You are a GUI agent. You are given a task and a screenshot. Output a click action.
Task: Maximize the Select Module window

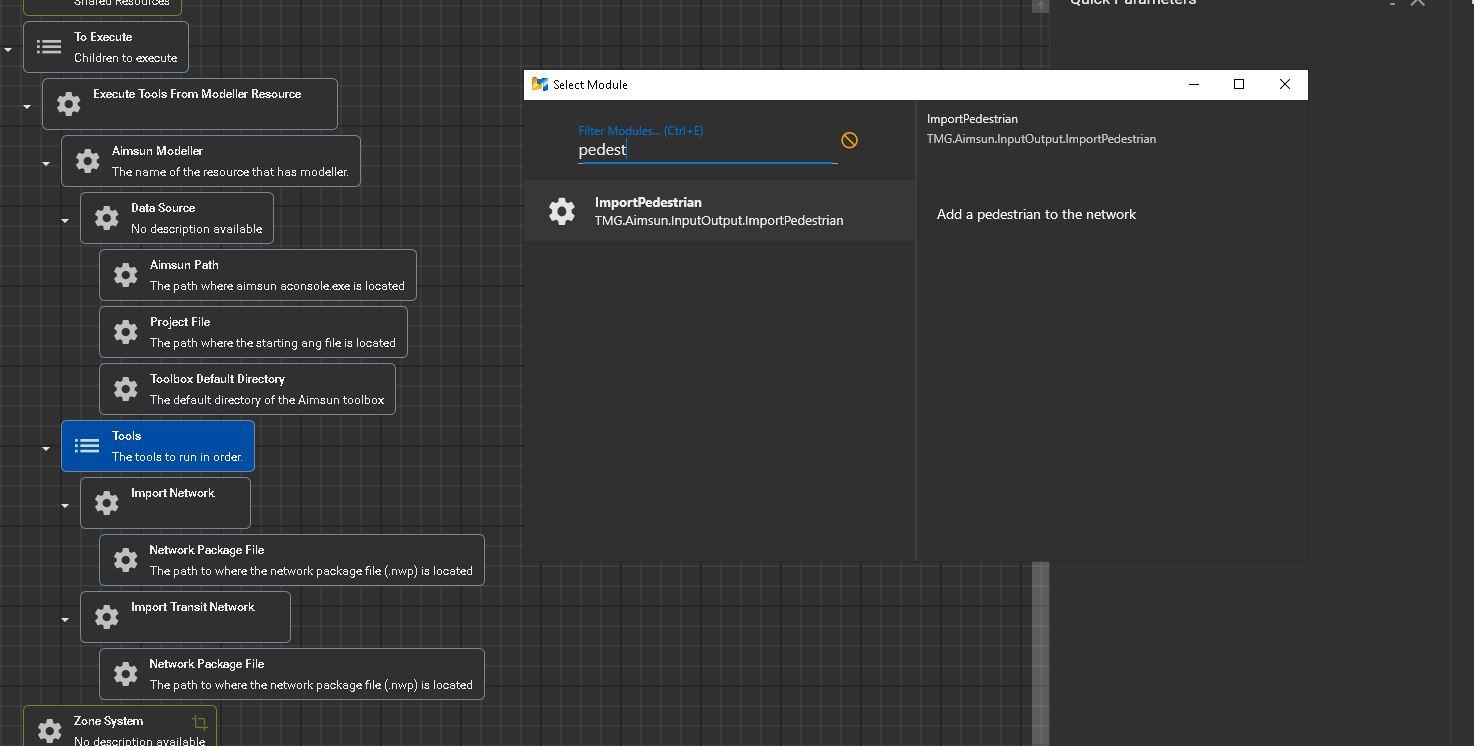[x=1238, y=85]
